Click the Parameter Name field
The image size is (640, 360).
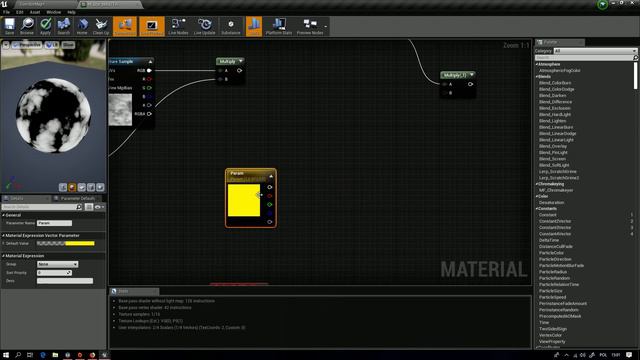click(x=54, y=223)
